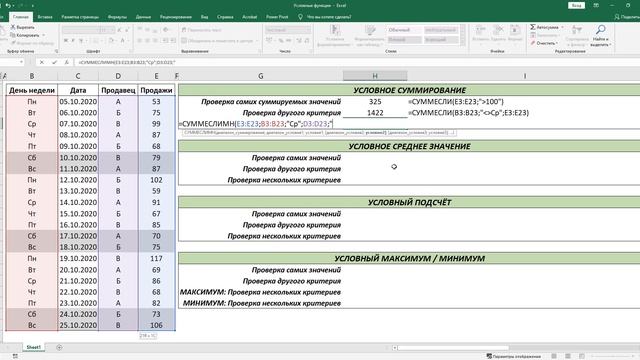Expand the Автосумма dropdown arrow
Screen dimensions: 640x360
pyautogui.click(x=562, y=27)
